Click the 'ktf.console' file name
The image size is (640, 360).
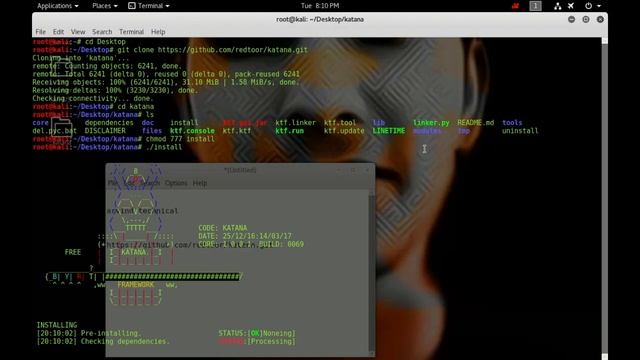click(x=192, y=131)
